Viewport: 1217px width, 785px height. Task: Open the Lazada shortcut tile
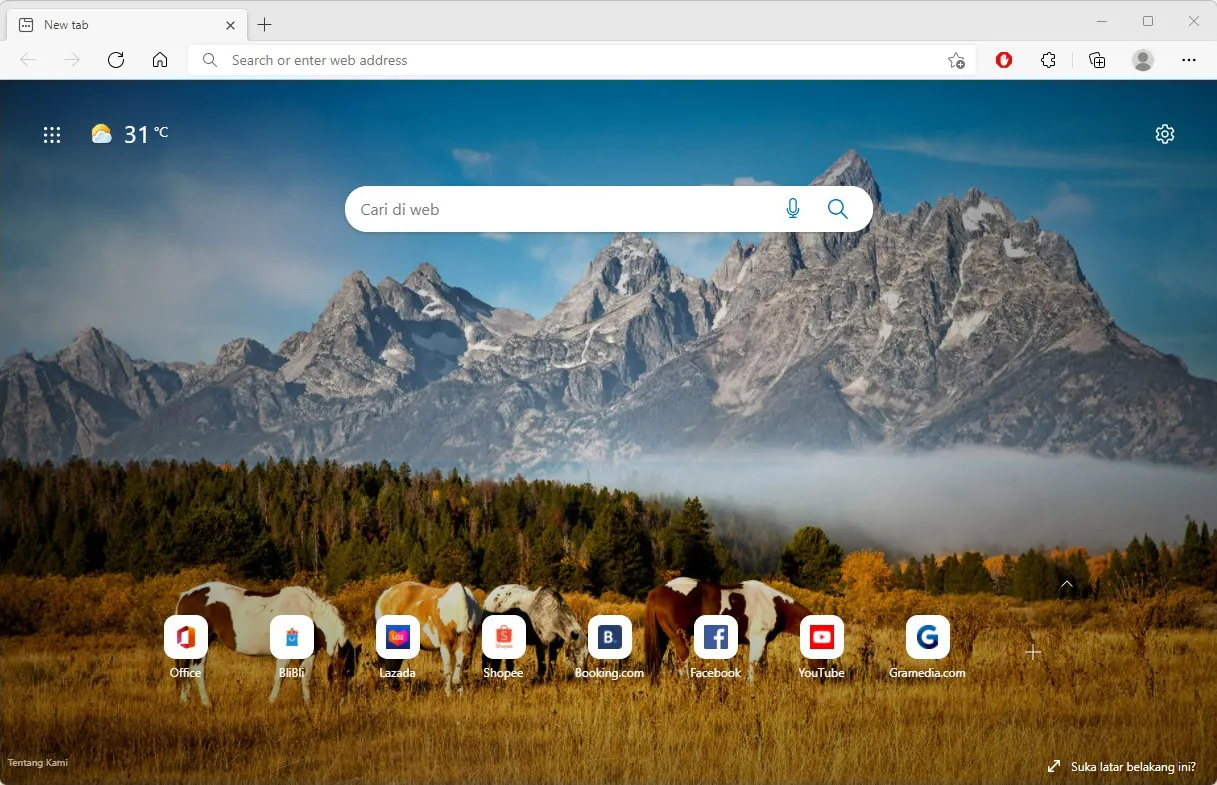(398, 636)
